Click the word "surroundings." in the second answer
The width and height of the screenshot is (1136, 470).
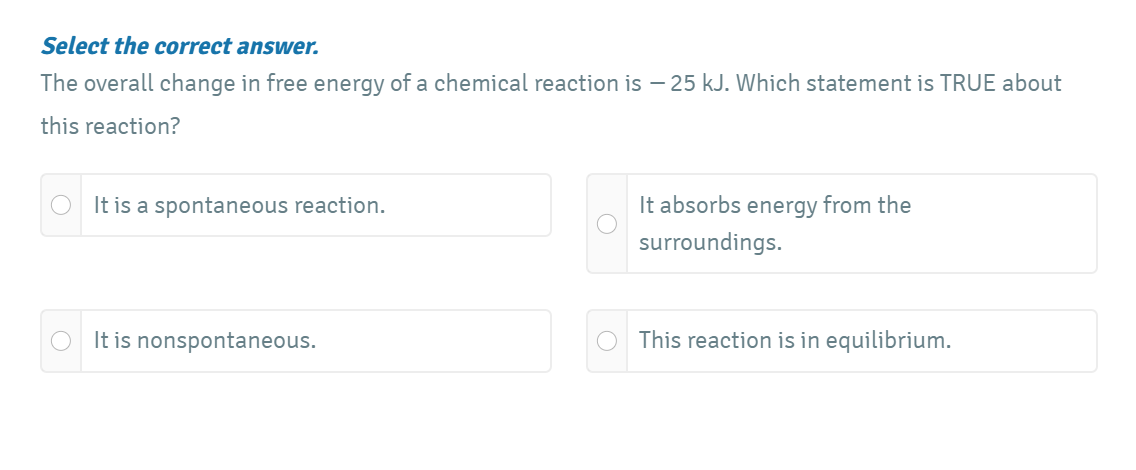click(x=710, y=243)
